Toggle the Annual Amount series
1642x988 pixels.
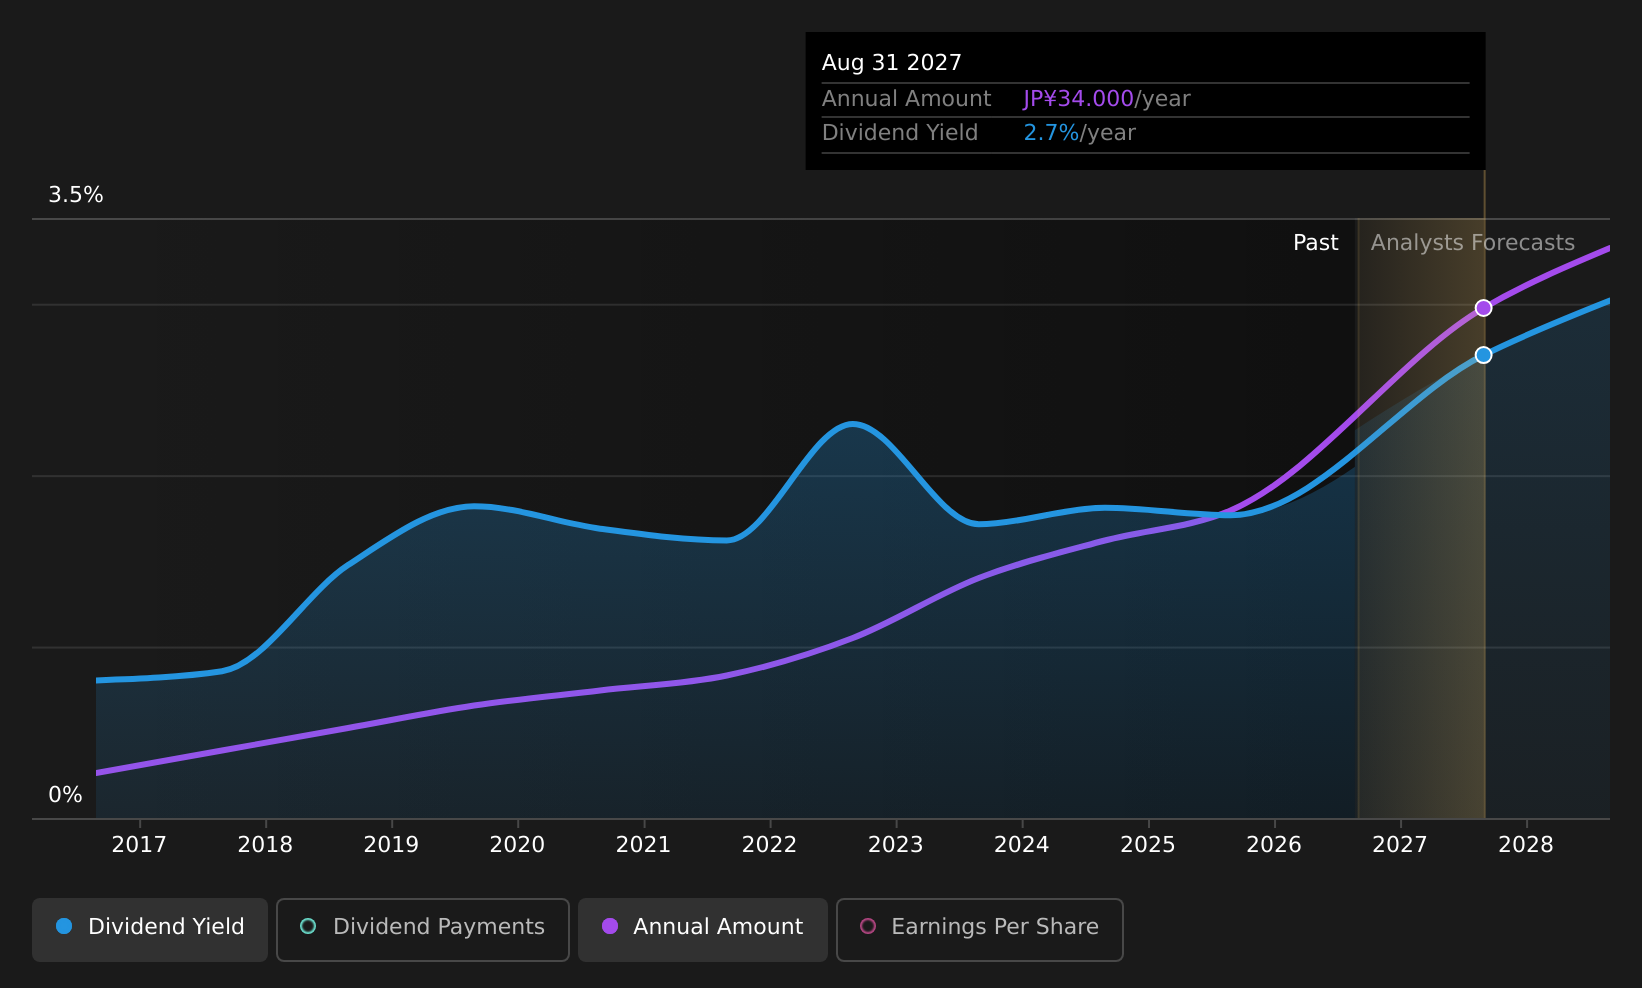point(703,929)
